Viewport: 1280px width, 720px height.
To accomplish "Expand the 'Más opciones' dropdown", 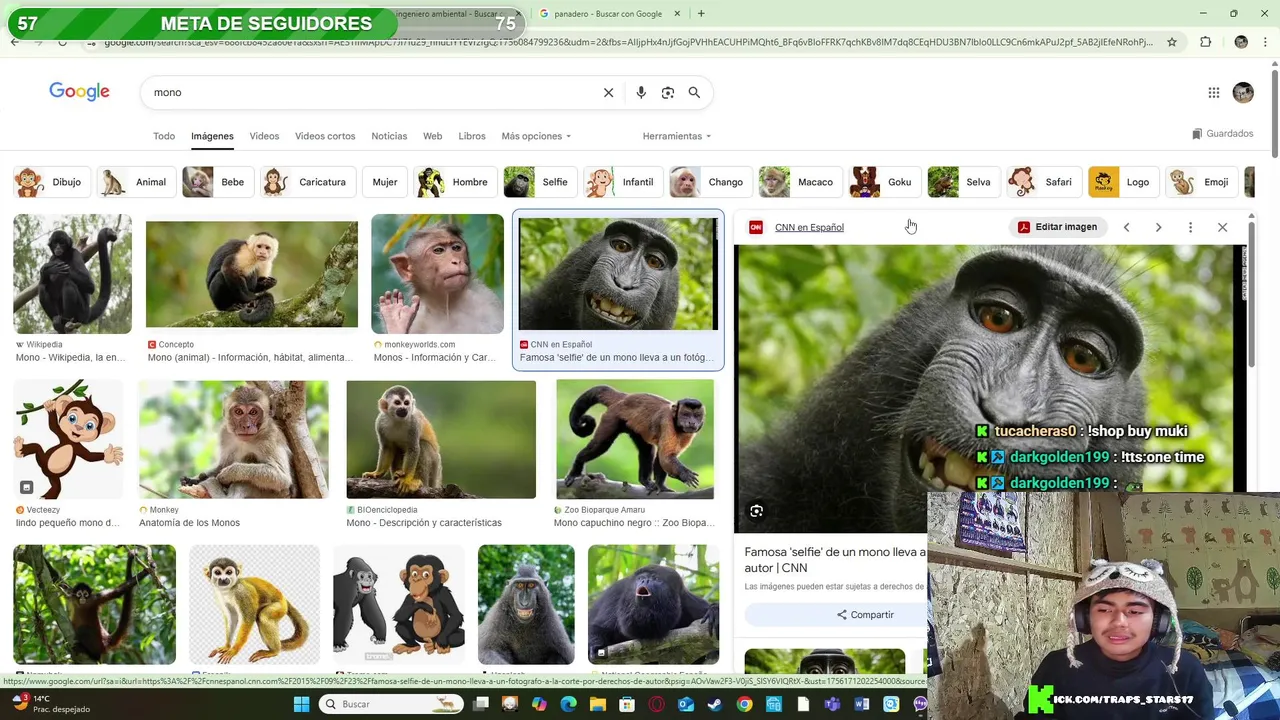I will point(536,136).
